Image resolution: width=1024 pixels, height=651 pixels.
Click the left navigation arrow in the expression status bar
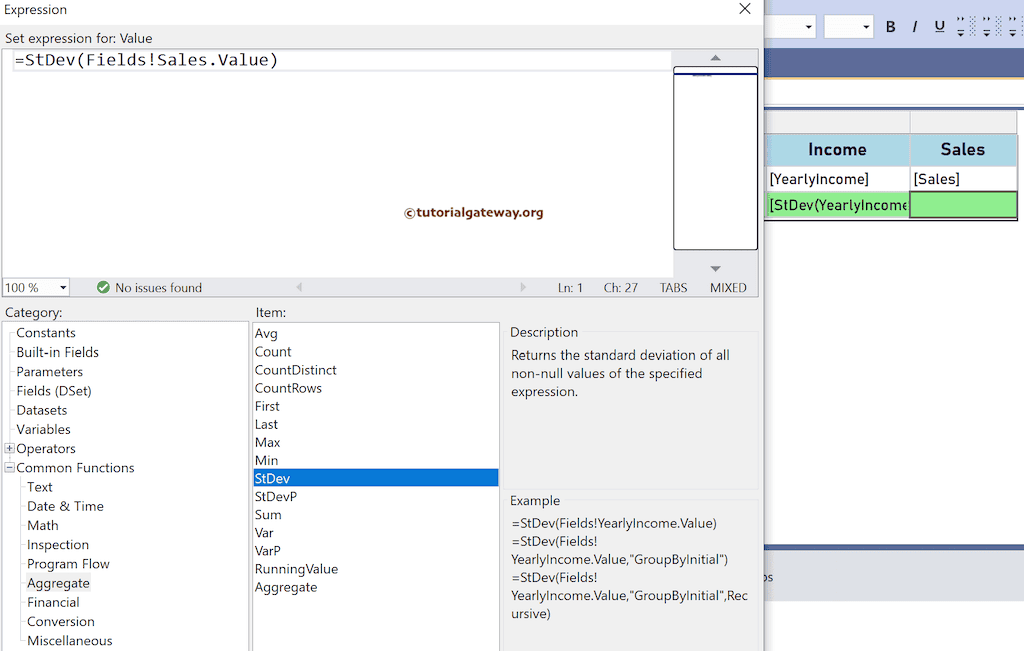click(300, 287)
